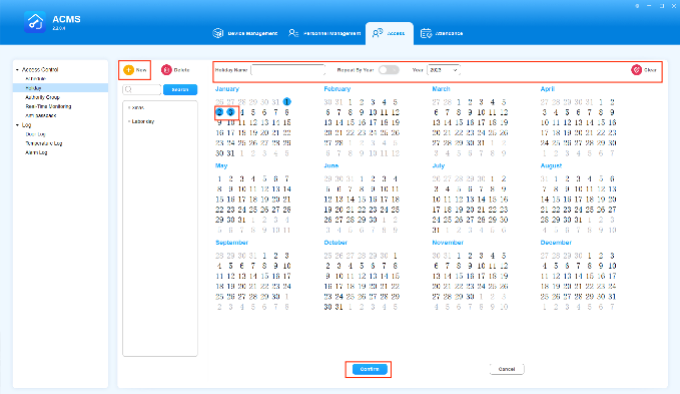Click the ACMS home logo
The width and height of the screenshot is (680, 394).
point(35,22)
